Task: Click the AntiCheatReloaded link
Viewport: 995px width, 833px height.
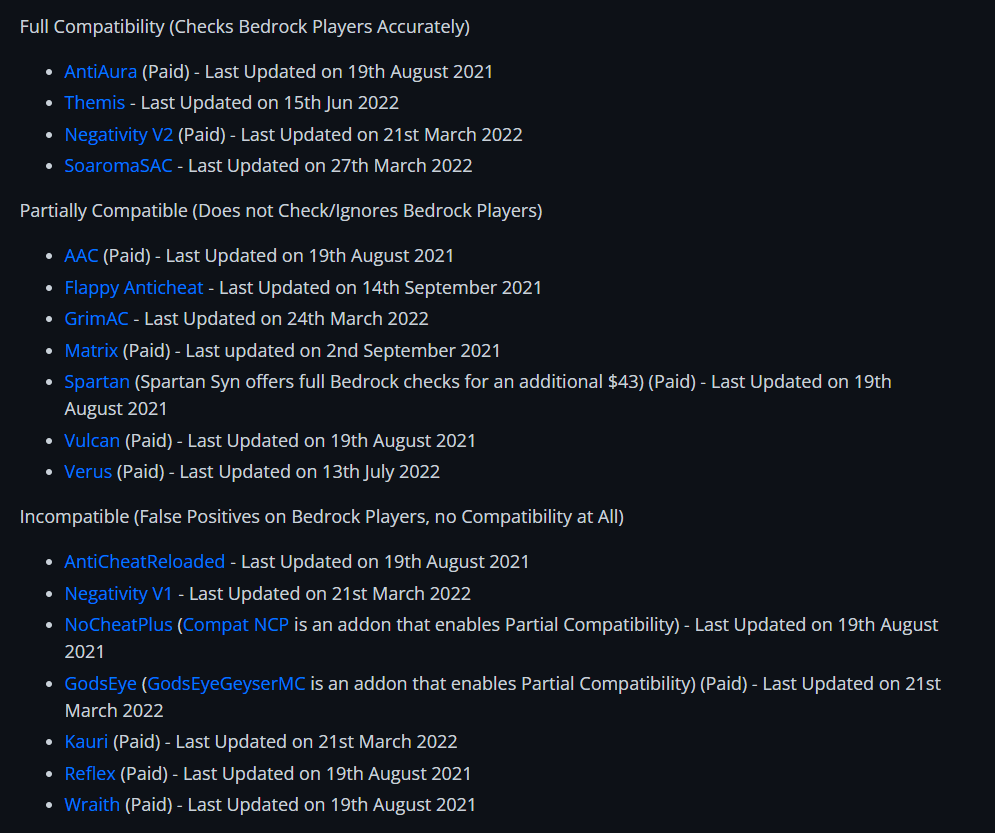Action: coord(145,561)
